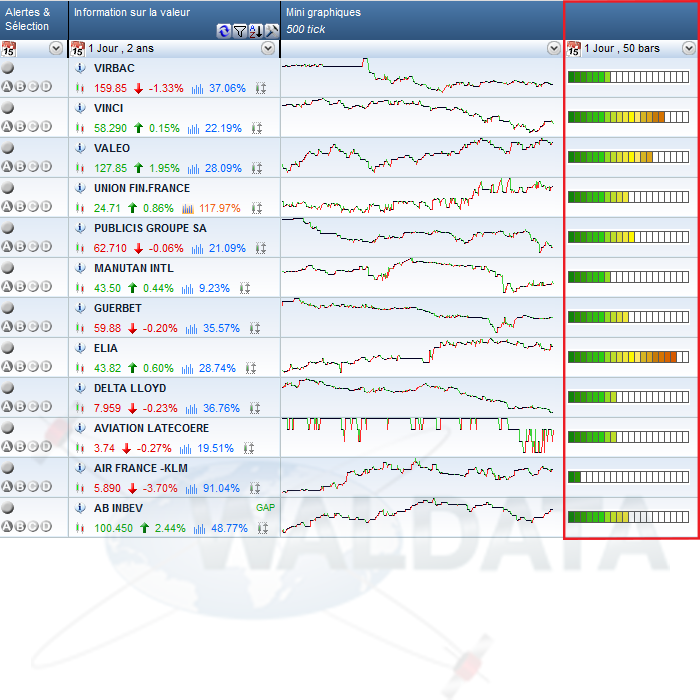The height and width of the screenshot is (700, 700).
Task: Open info icon for DELTA LLOYD
Action: (x=80, y=388)
